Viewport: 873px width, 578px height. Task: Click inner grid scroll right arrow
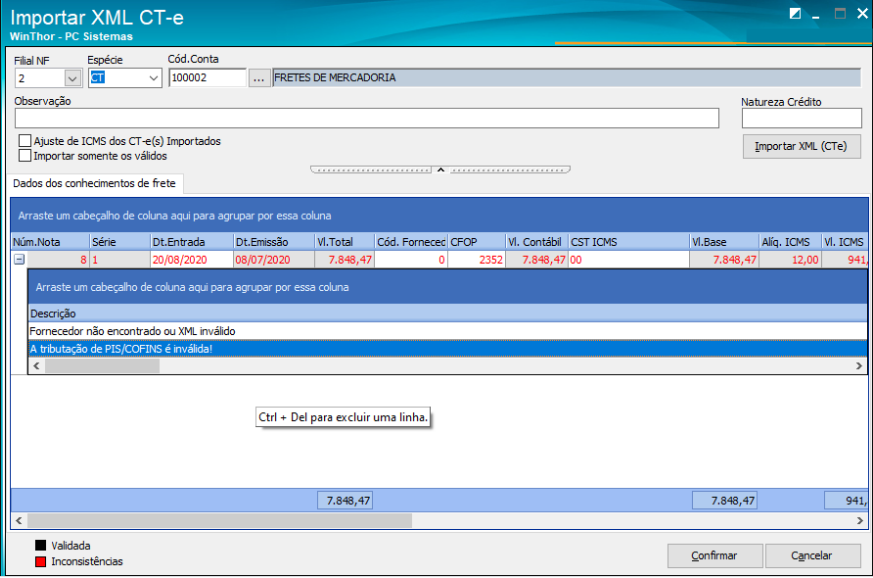pyautogui.click(x=859, y=366)
